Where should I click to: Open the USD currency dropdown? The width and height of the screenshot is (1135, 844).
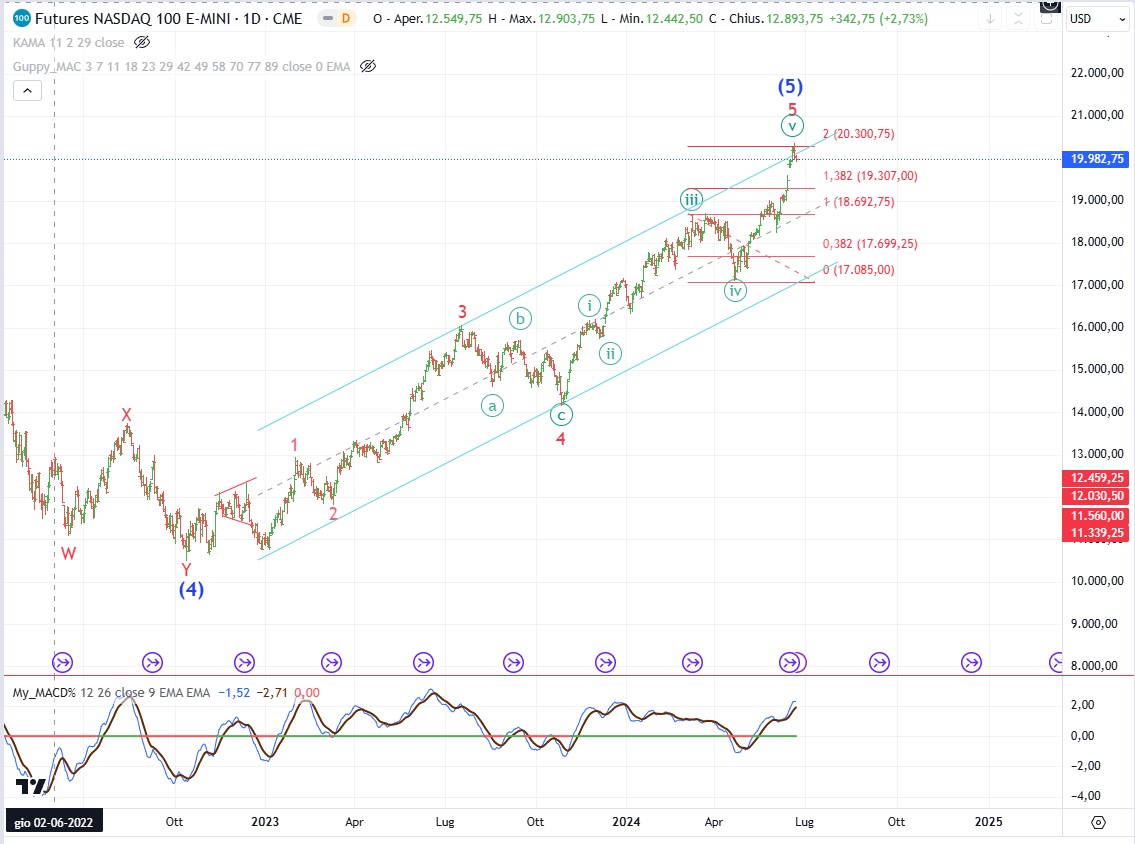[1097, 19]
